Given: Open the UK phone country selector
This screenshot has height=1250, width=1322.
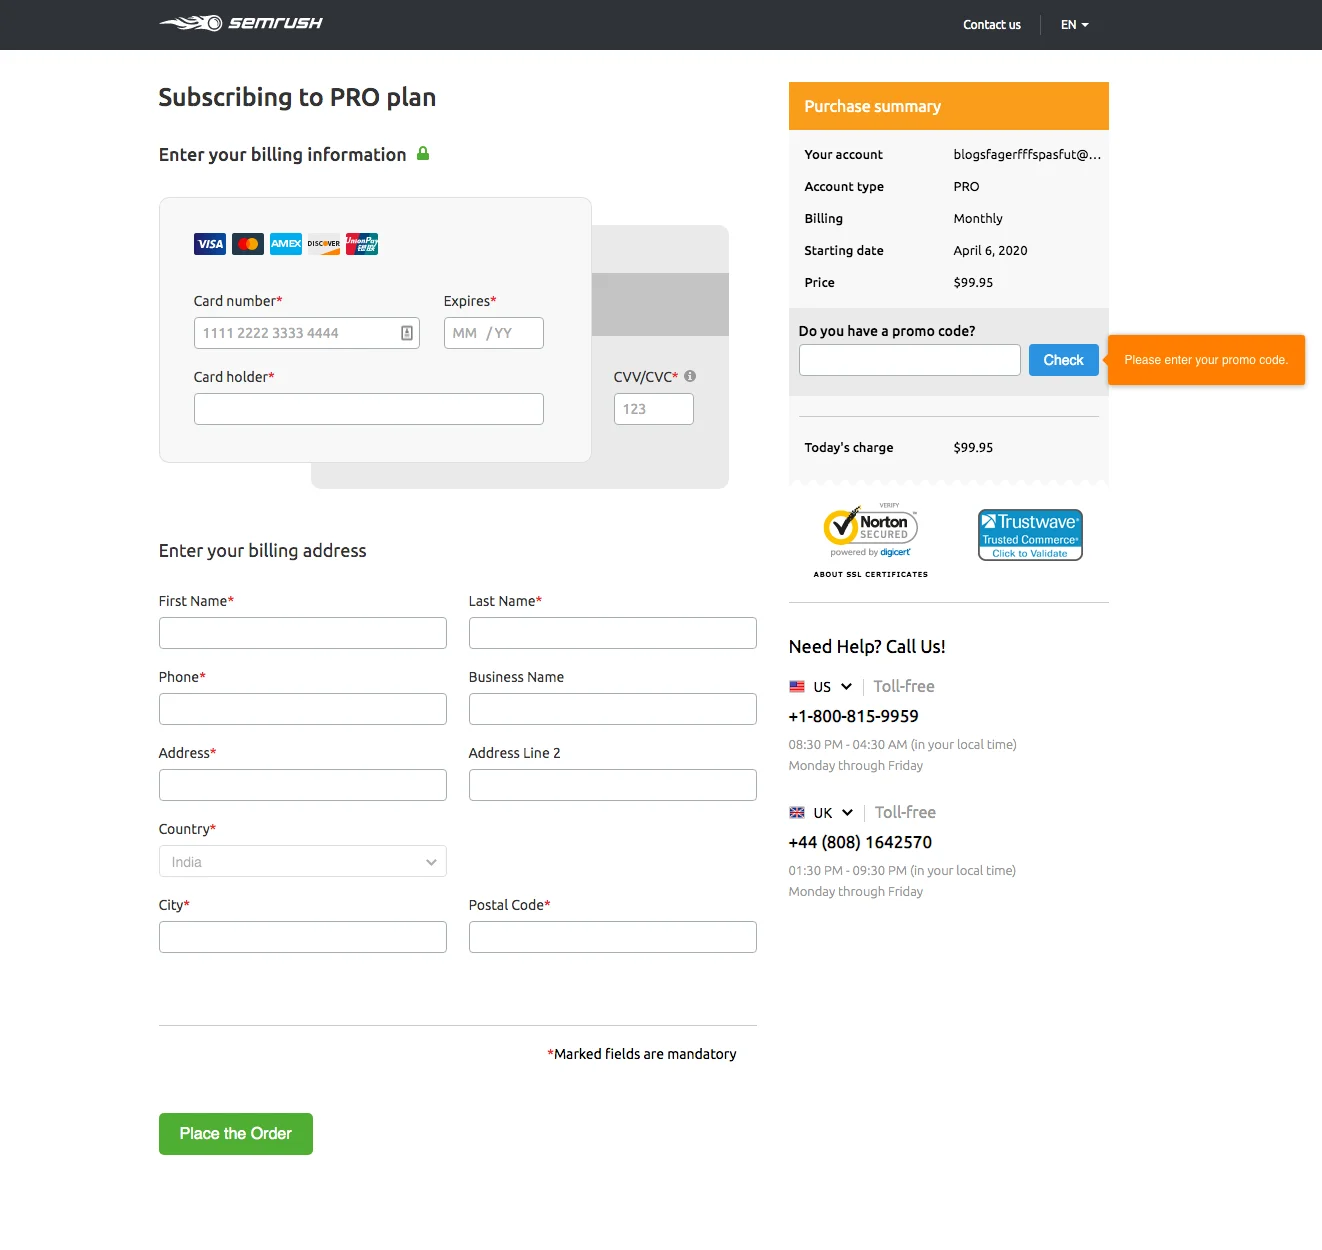Looking at the screenshot, I should 821,812.
